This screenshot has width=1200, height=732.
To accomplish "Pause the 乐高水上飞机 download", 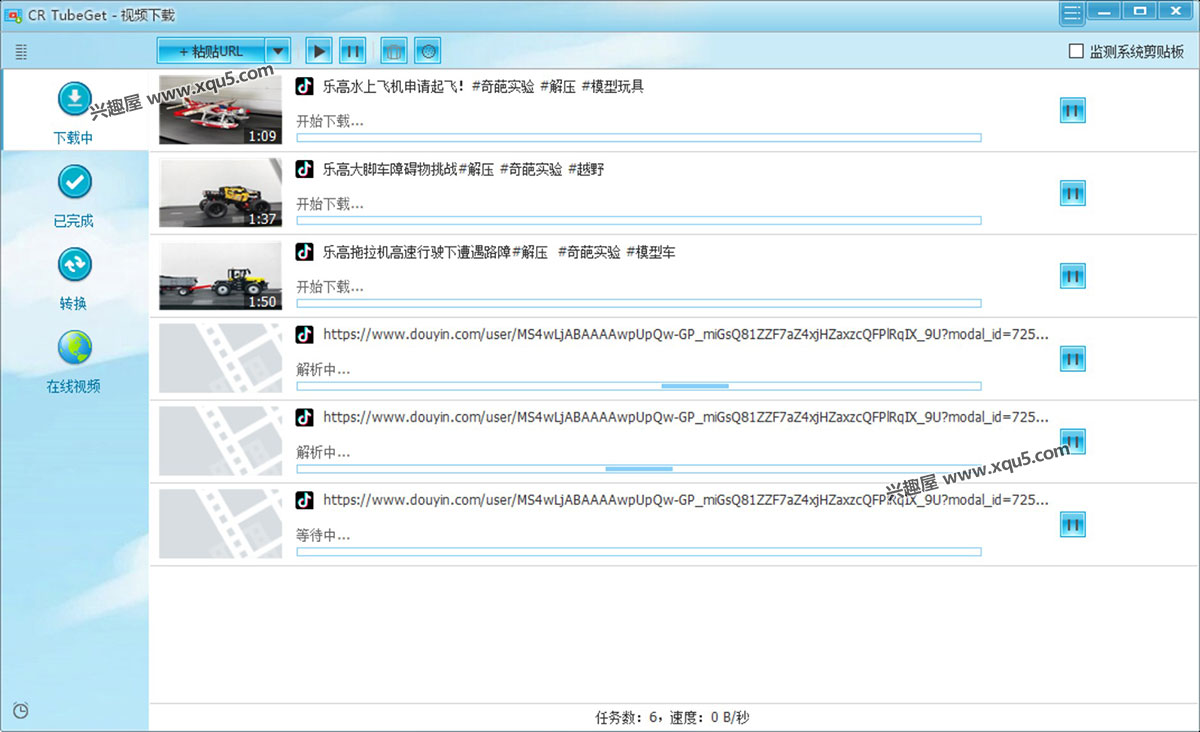I will click(1073, 110).
